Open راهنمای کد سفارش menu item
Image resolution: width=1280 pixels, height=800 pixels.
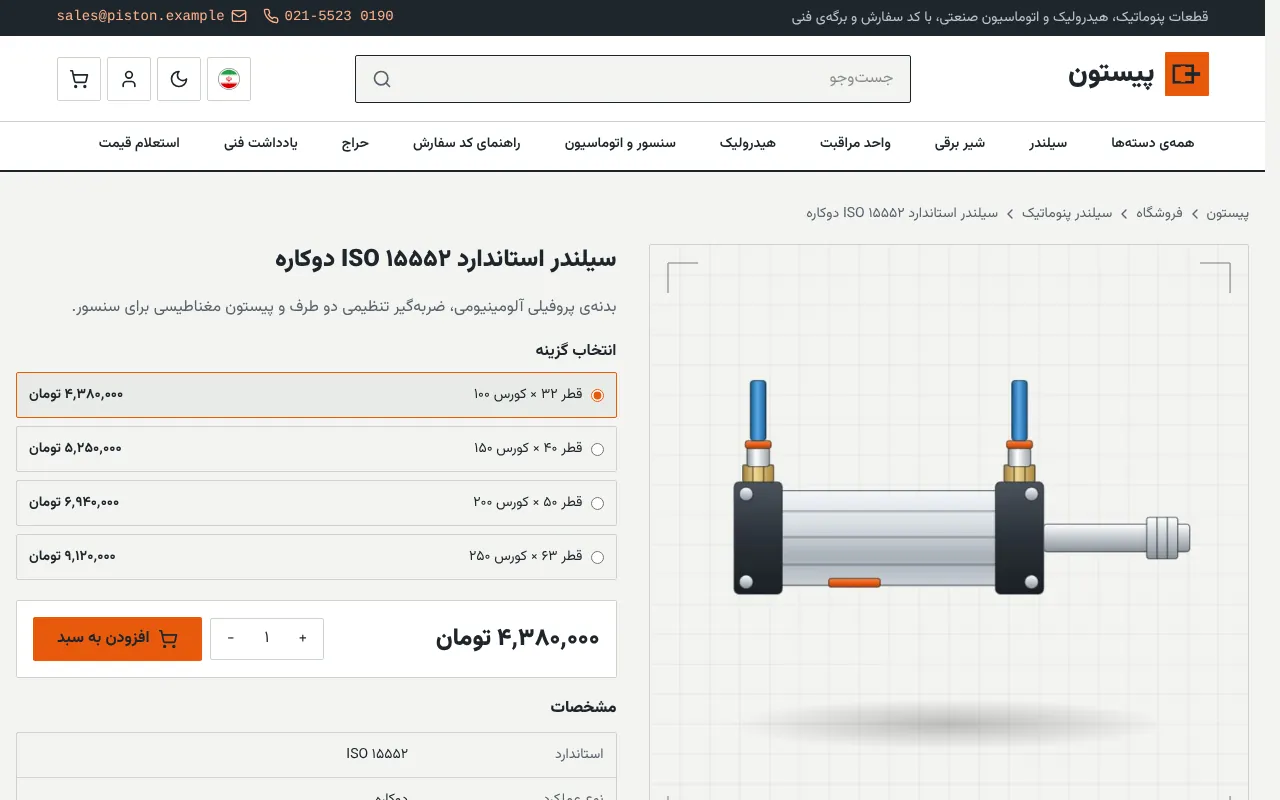click(467, 143)
